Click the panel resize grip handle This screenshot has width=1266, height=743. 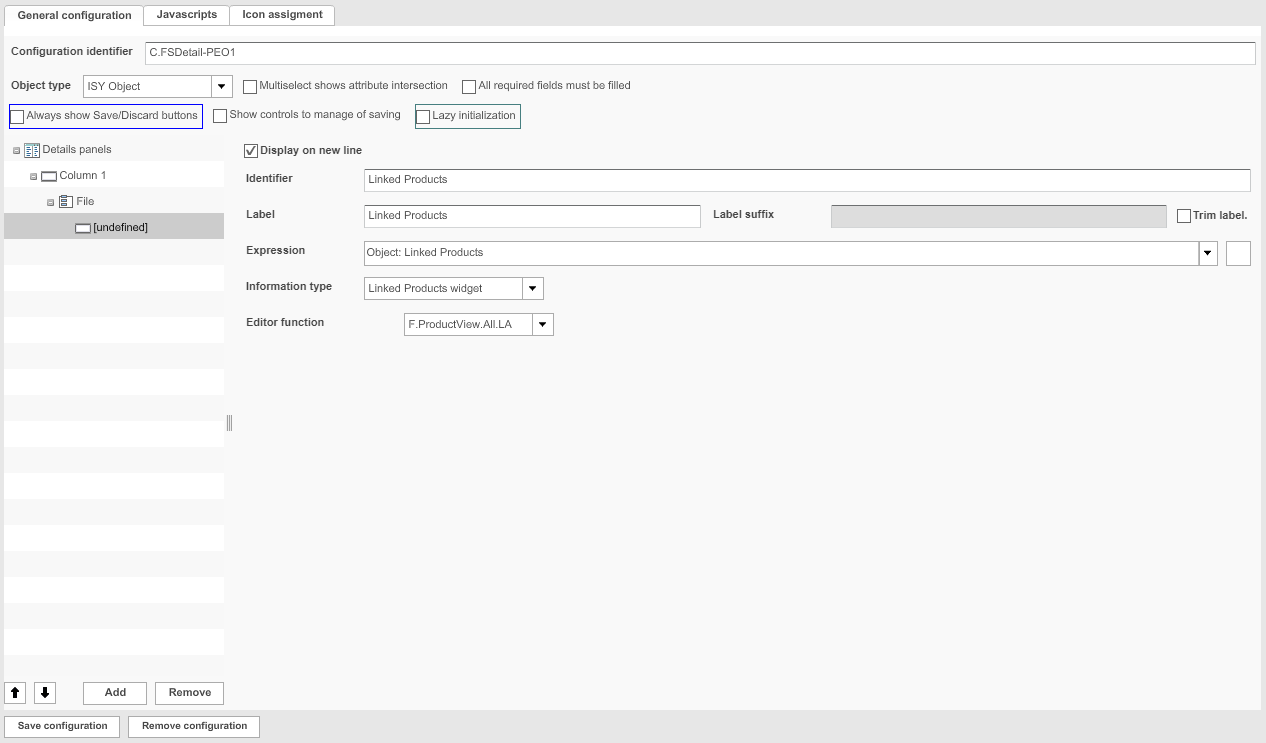tap(230, 423)
